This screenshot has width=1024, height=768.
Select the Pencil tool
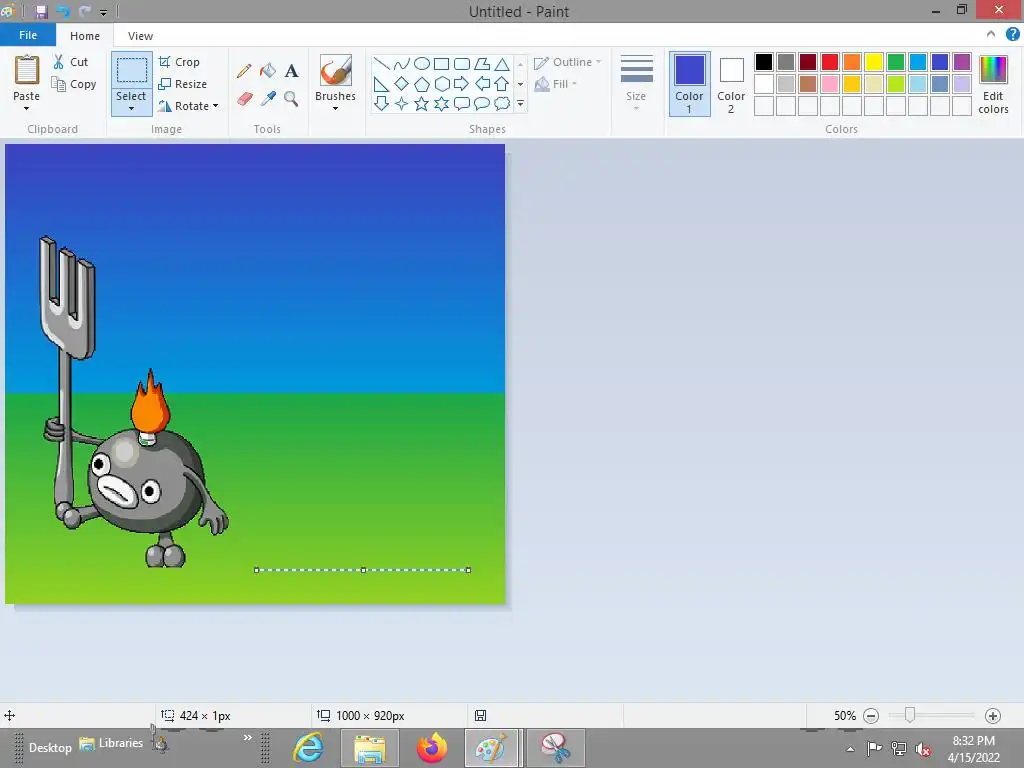coord(244,71)
